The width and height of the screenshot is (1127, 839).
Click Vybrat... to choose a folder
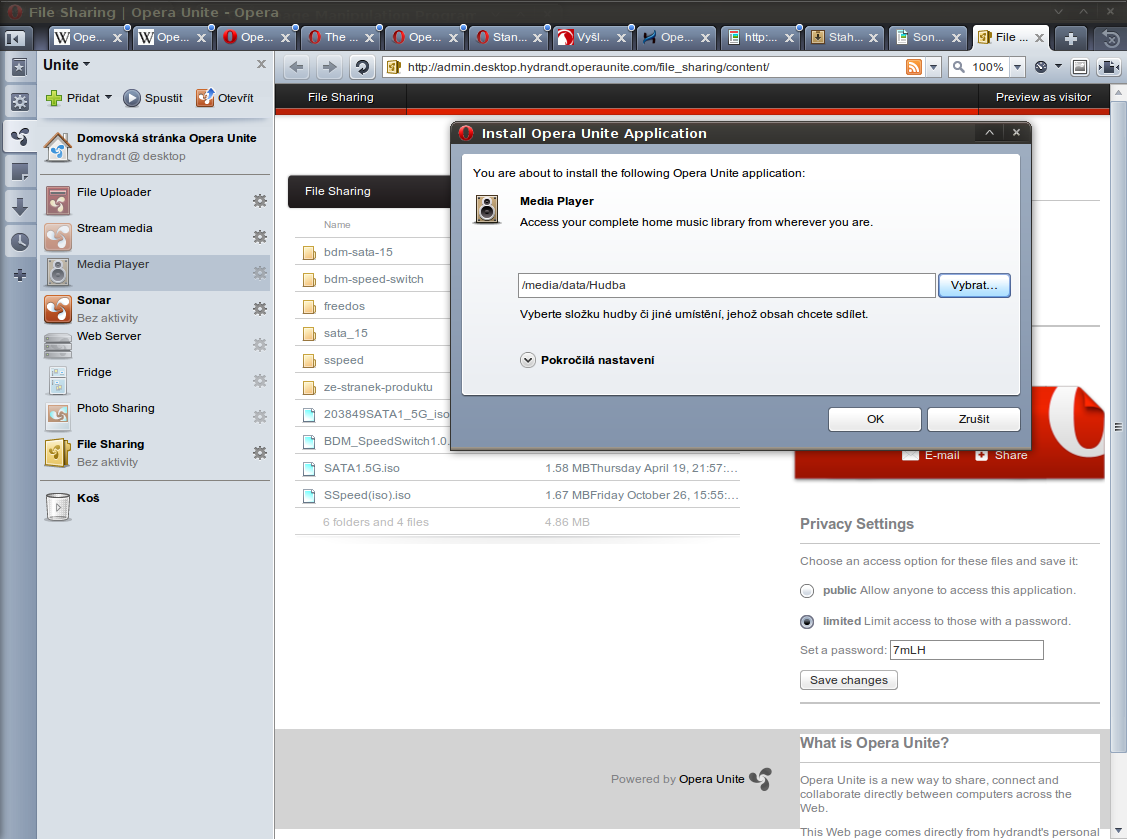[974, 285]
